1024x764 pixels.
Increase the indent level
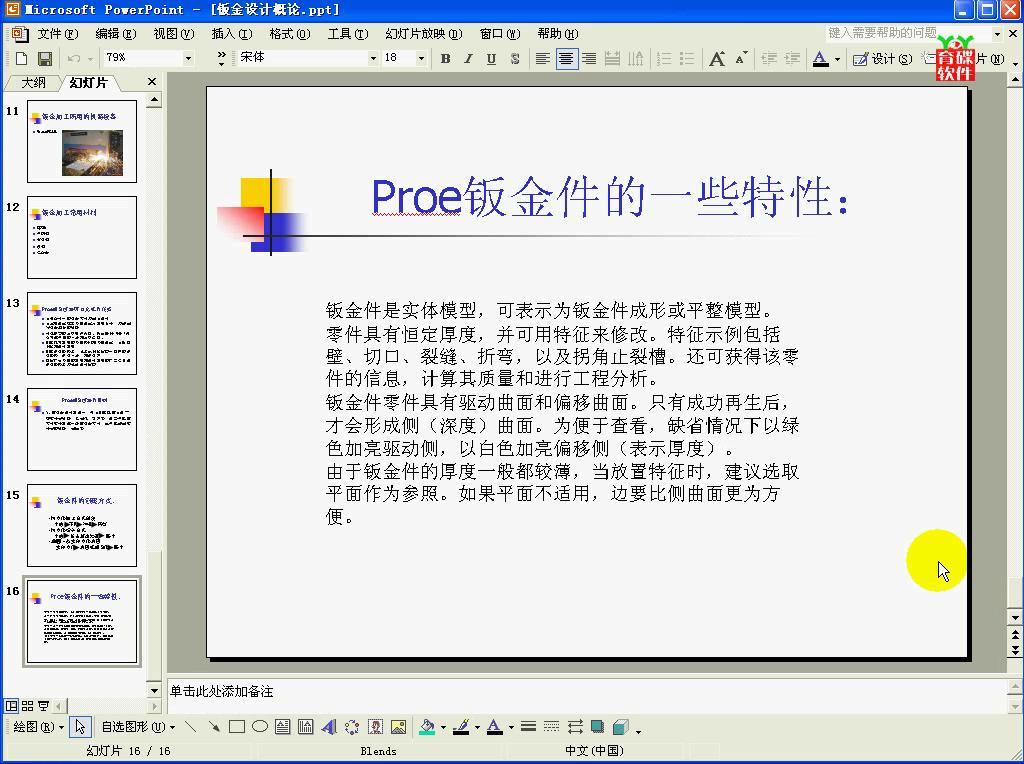pos(792,58)
